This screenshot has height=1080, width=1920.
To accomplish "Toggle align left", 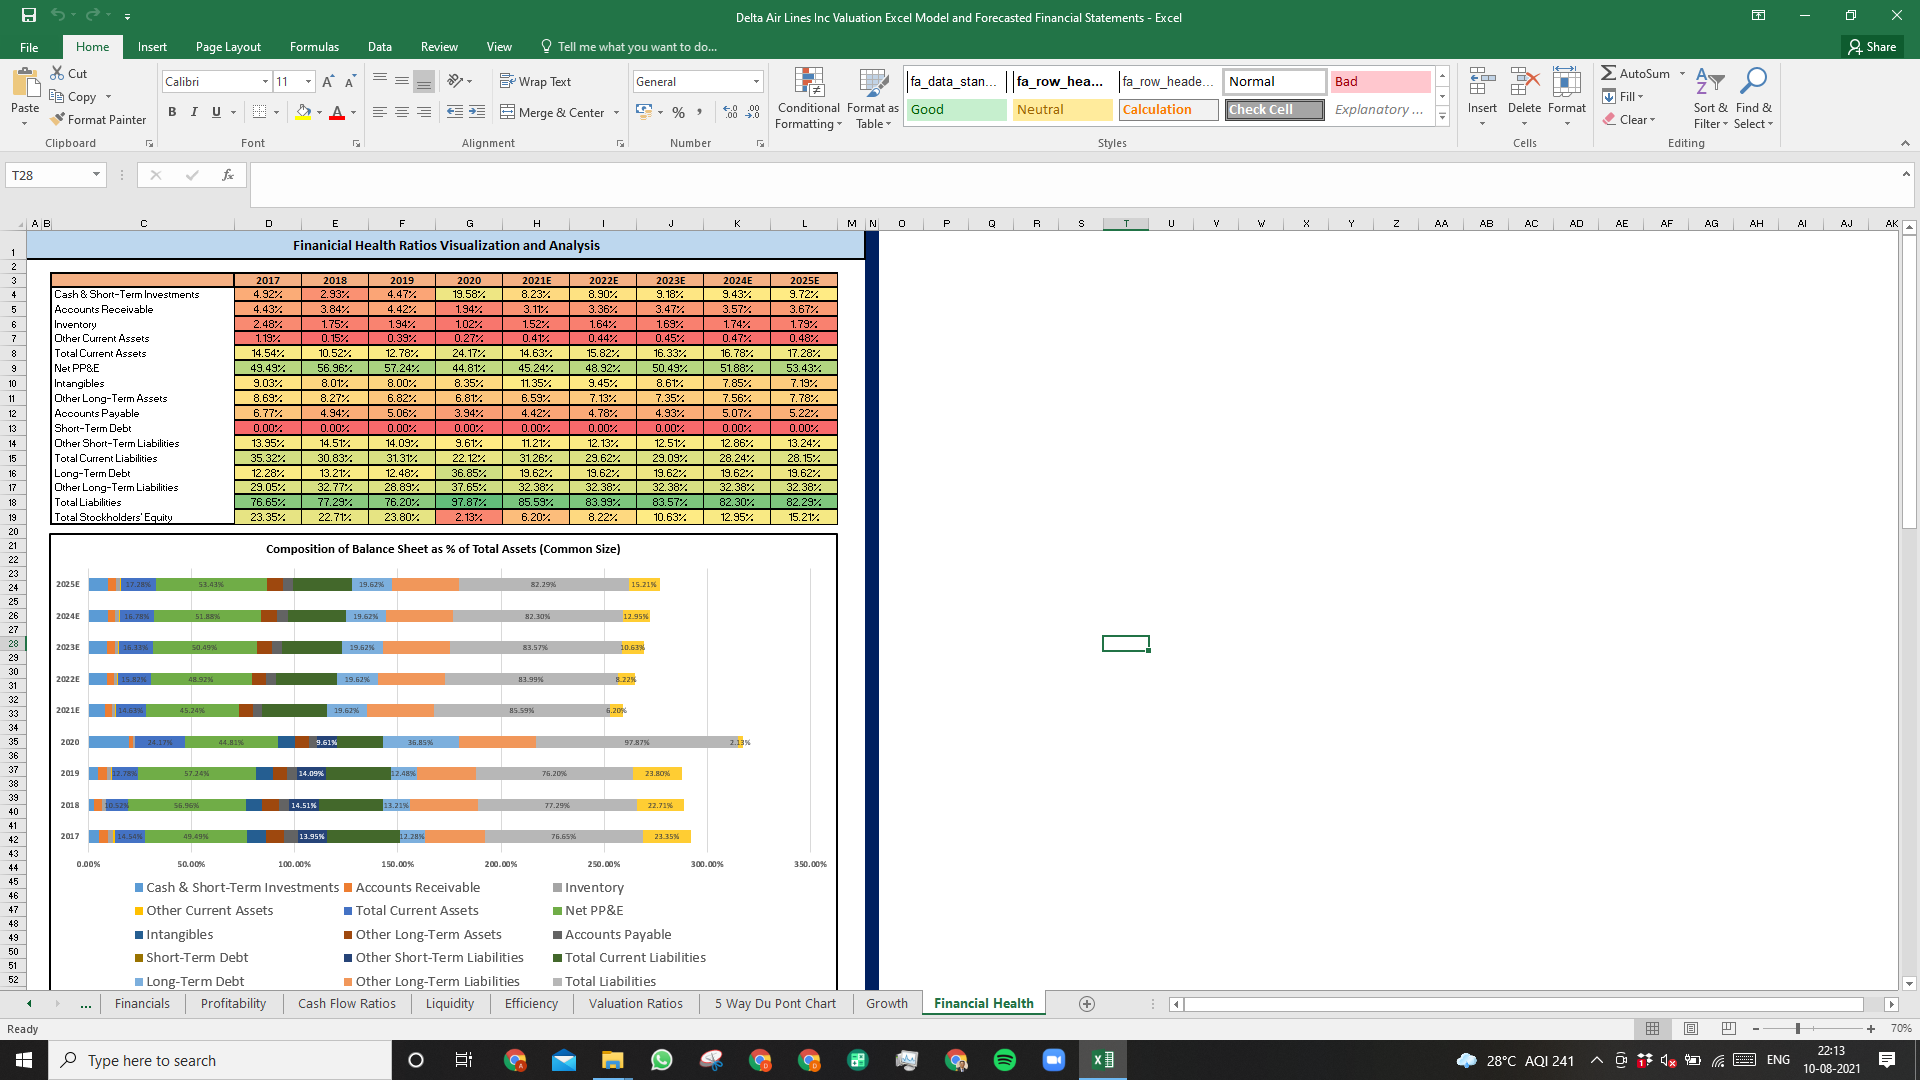I will coord(380,112).
